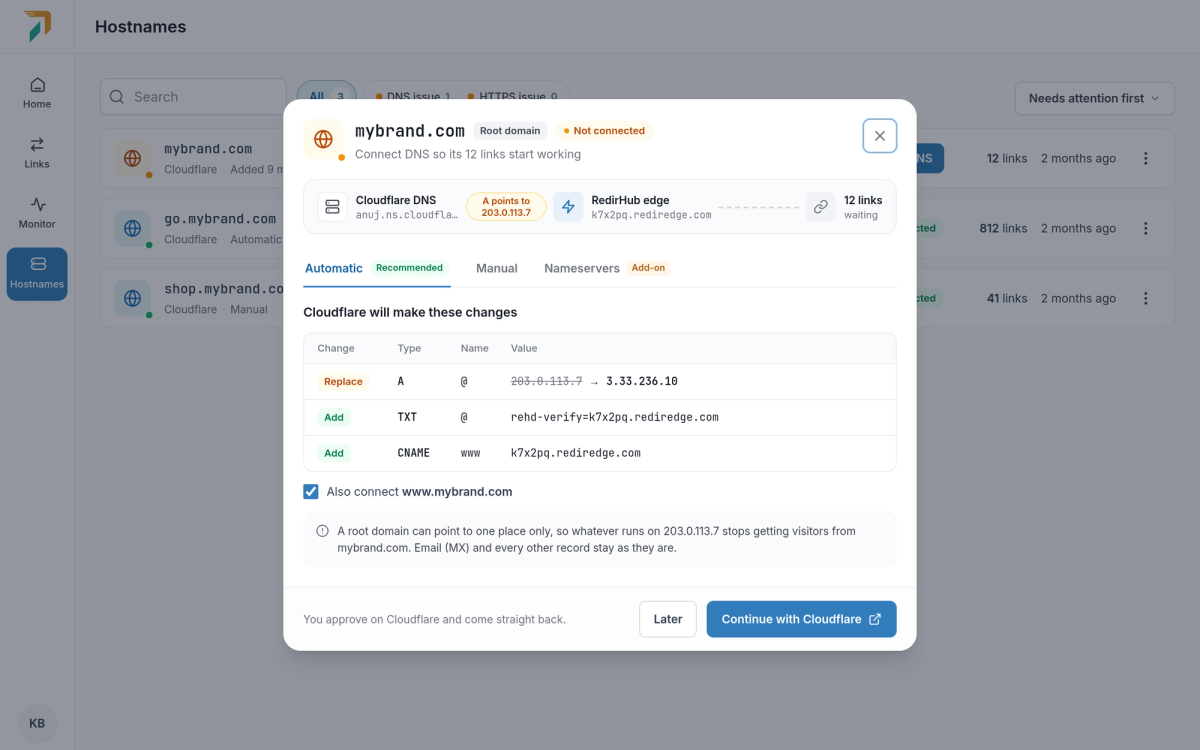Viewport: 1200px width, 750px height.
Task: Click the A points to 203.0.113.7 pill
Action: (x=506, y=207)
